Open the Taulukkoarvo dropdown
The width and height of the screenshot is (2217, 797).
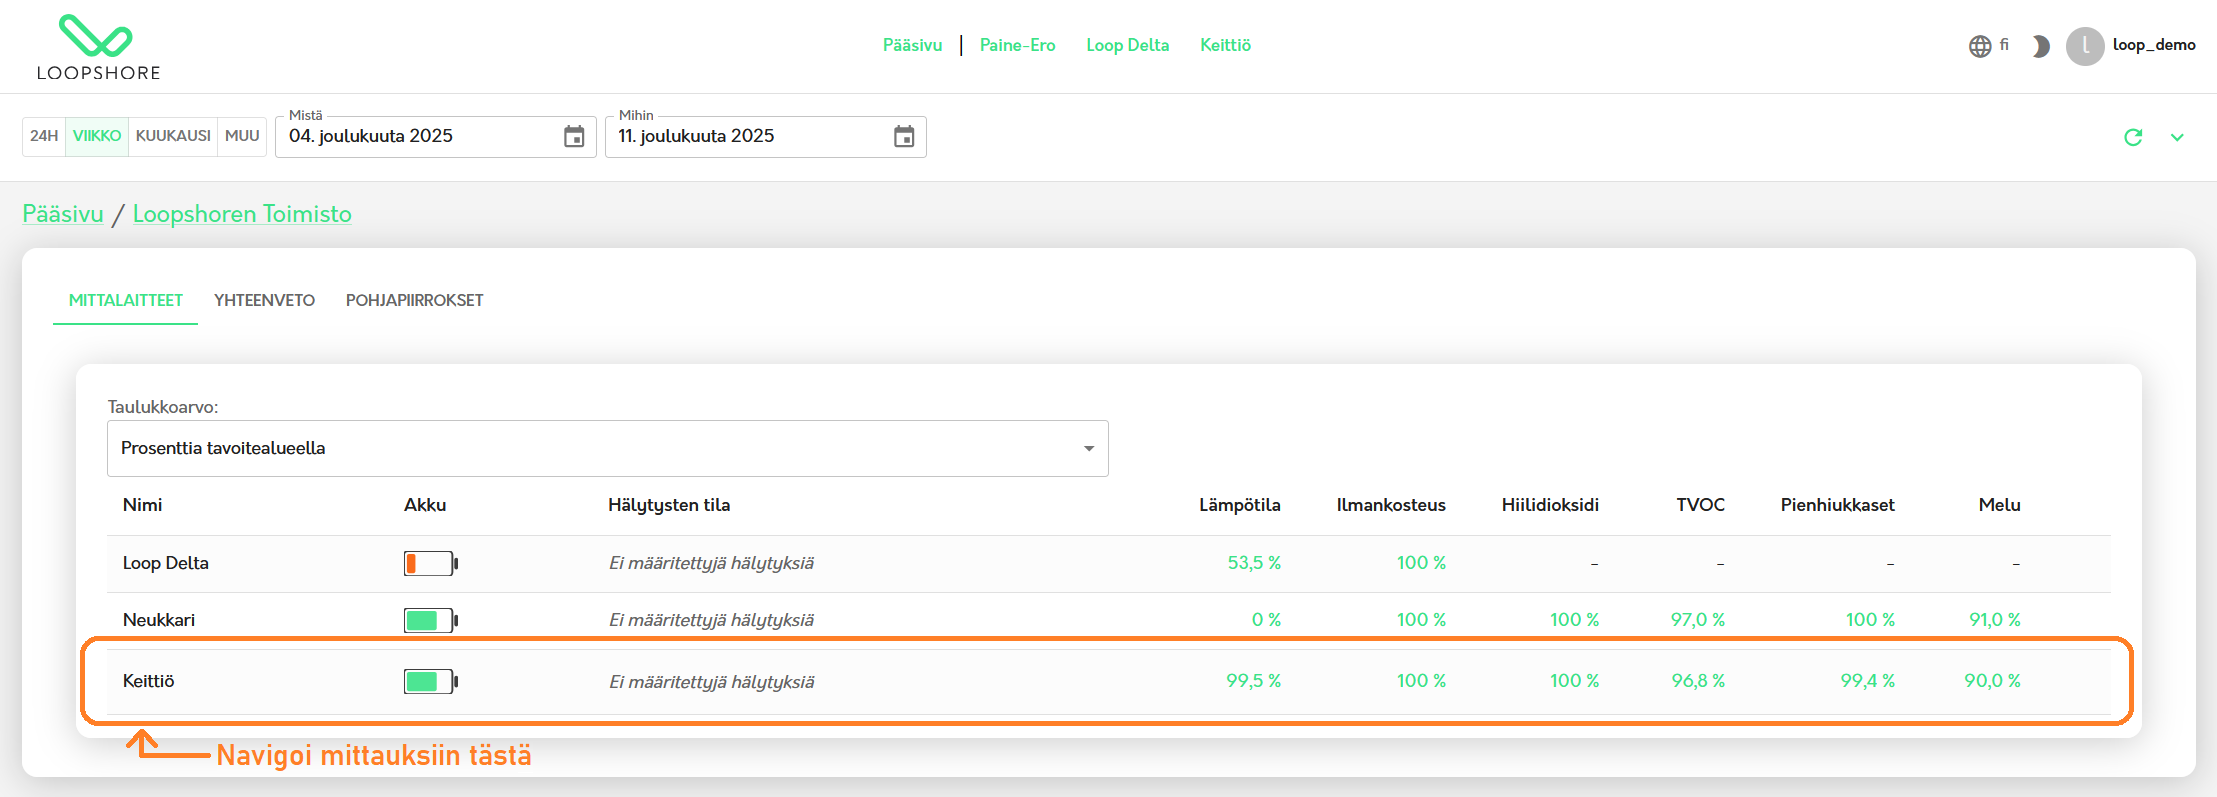click(607, 448)
